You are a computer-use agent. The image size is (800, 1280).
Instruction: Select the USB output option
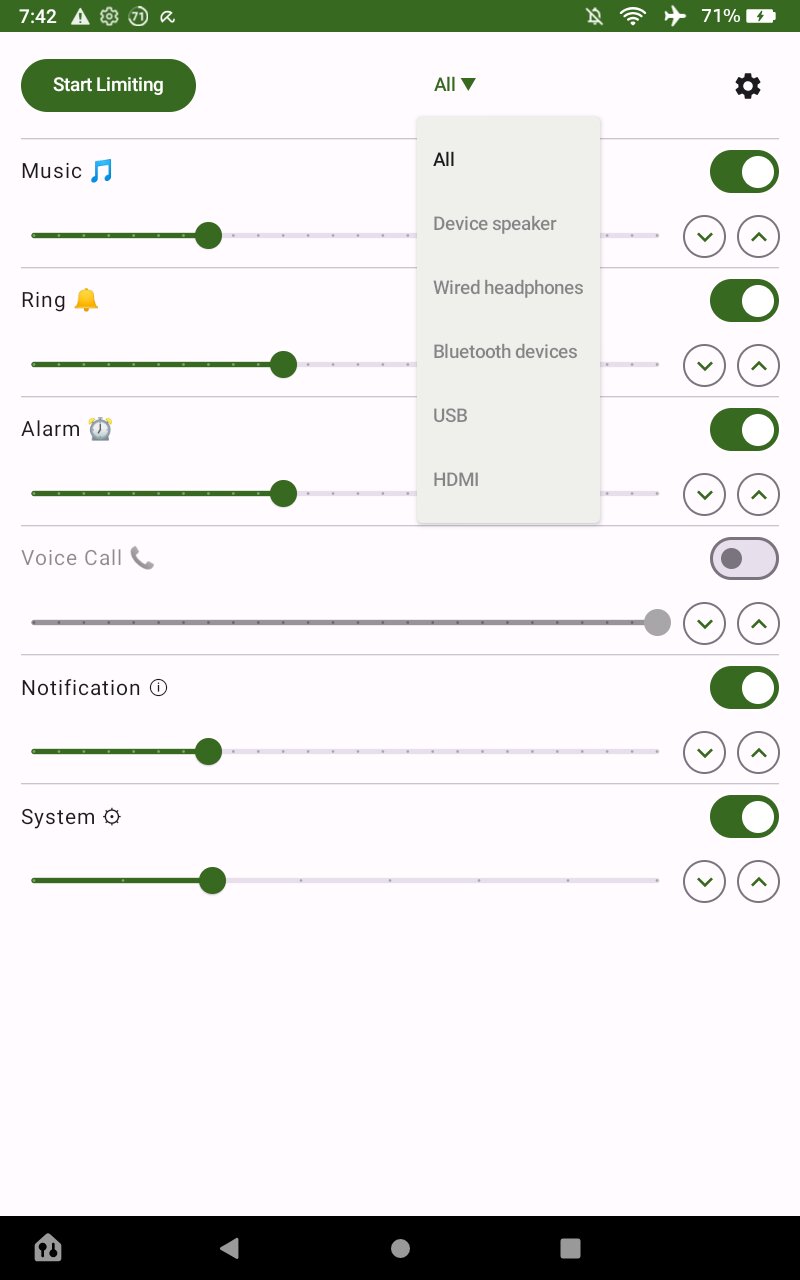(450, 416)
